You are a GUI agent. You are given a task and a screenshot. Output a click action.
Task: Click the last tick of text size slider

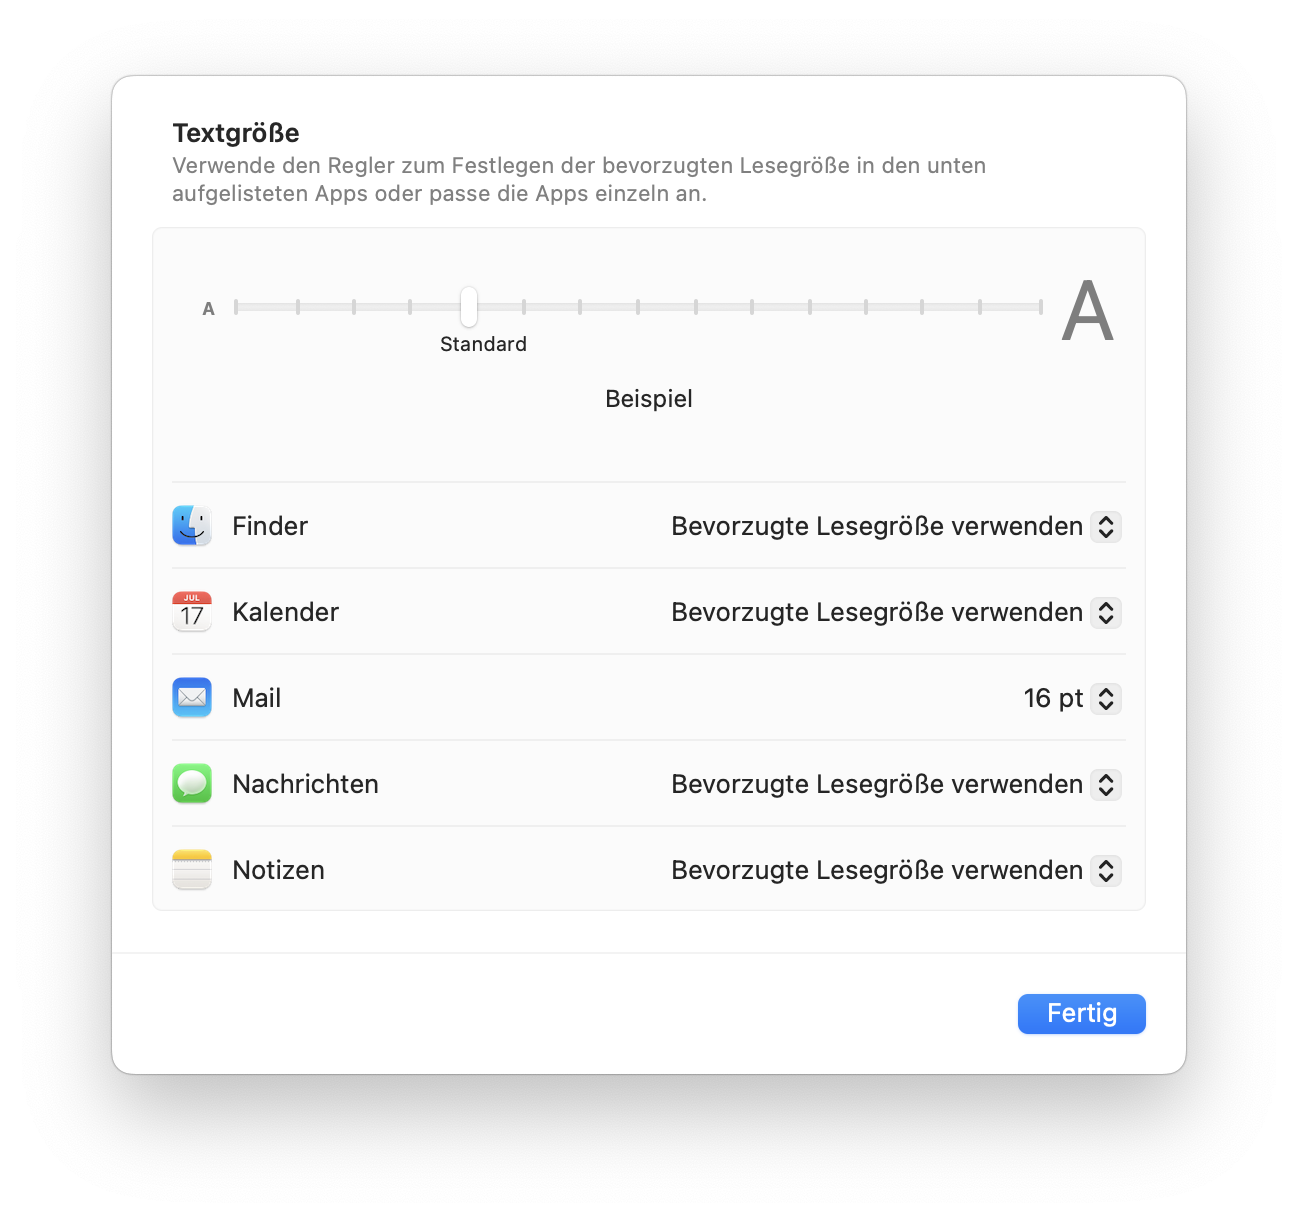pos(1040,307)
